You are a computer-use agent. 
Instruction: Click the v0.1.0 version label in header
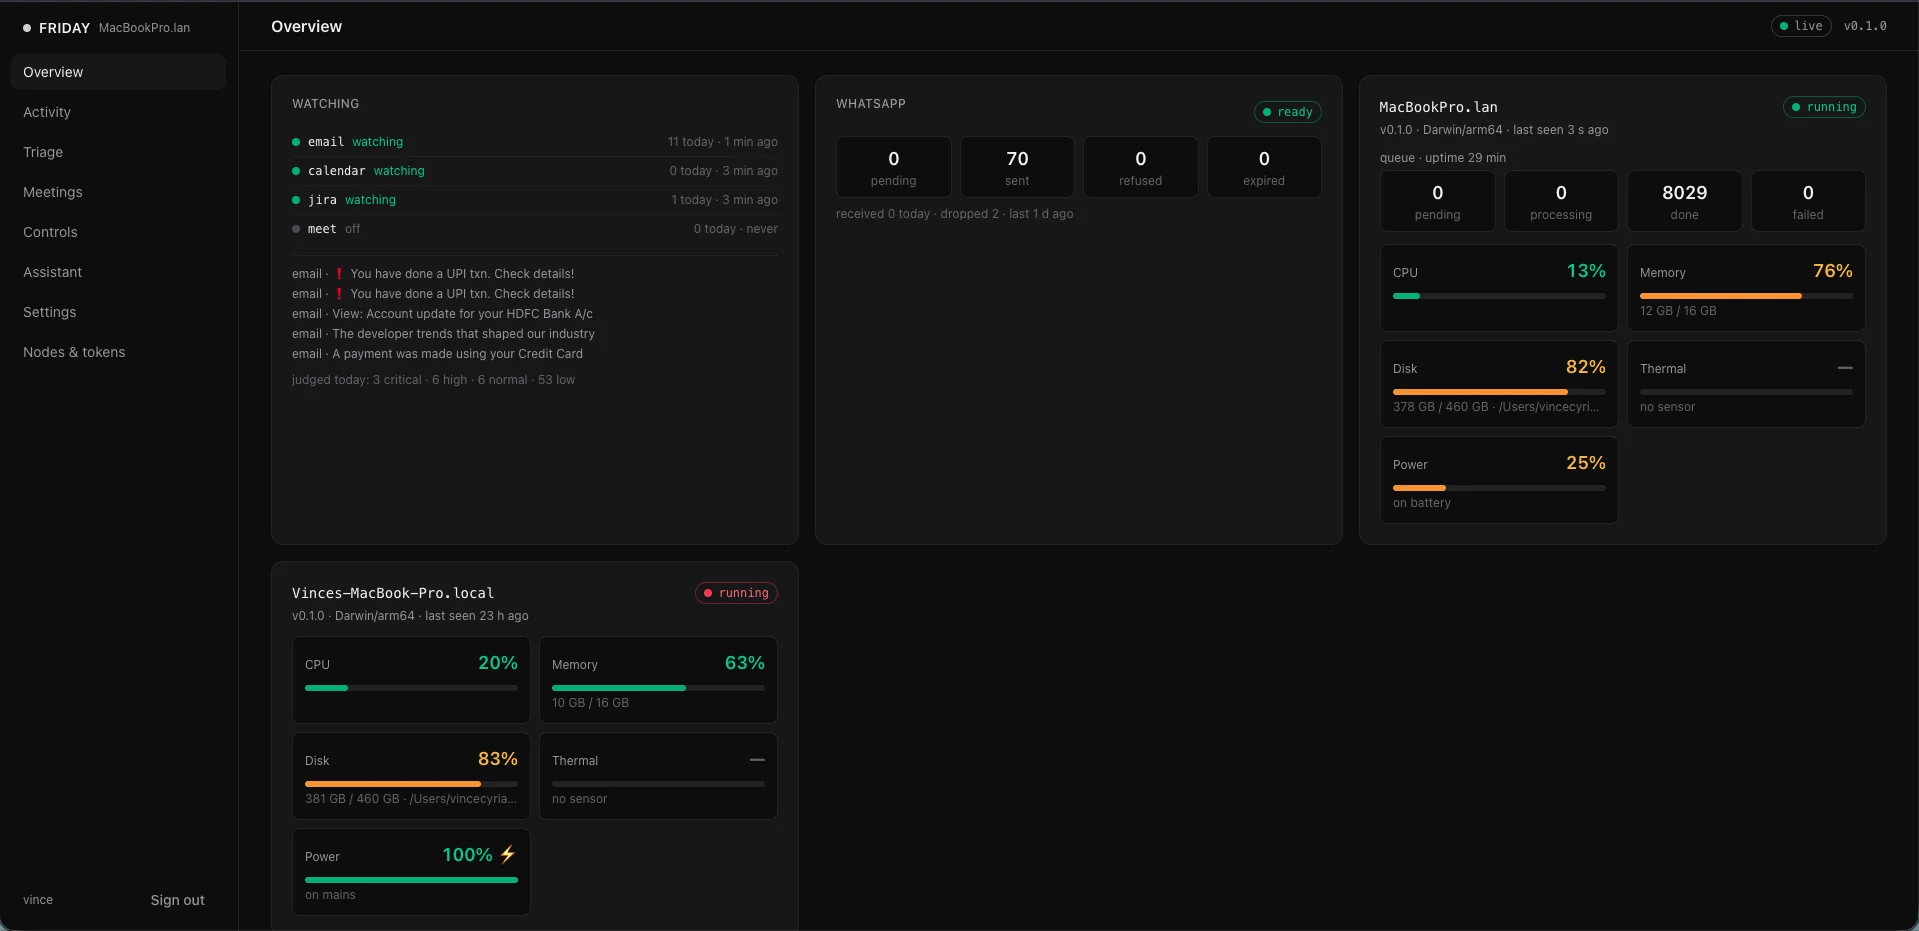1865,26
